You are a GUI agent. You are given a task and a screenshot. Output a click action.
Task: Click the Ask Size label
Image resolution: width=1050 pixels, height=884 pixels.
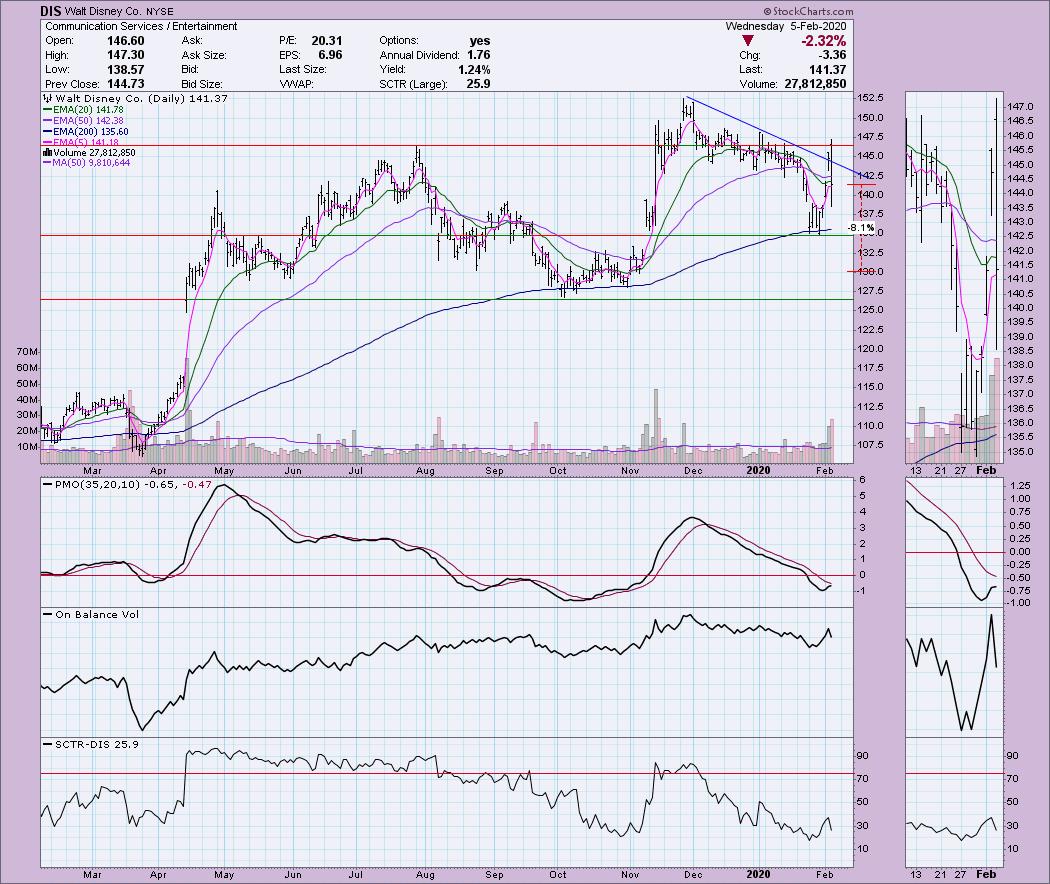[204, 55]
